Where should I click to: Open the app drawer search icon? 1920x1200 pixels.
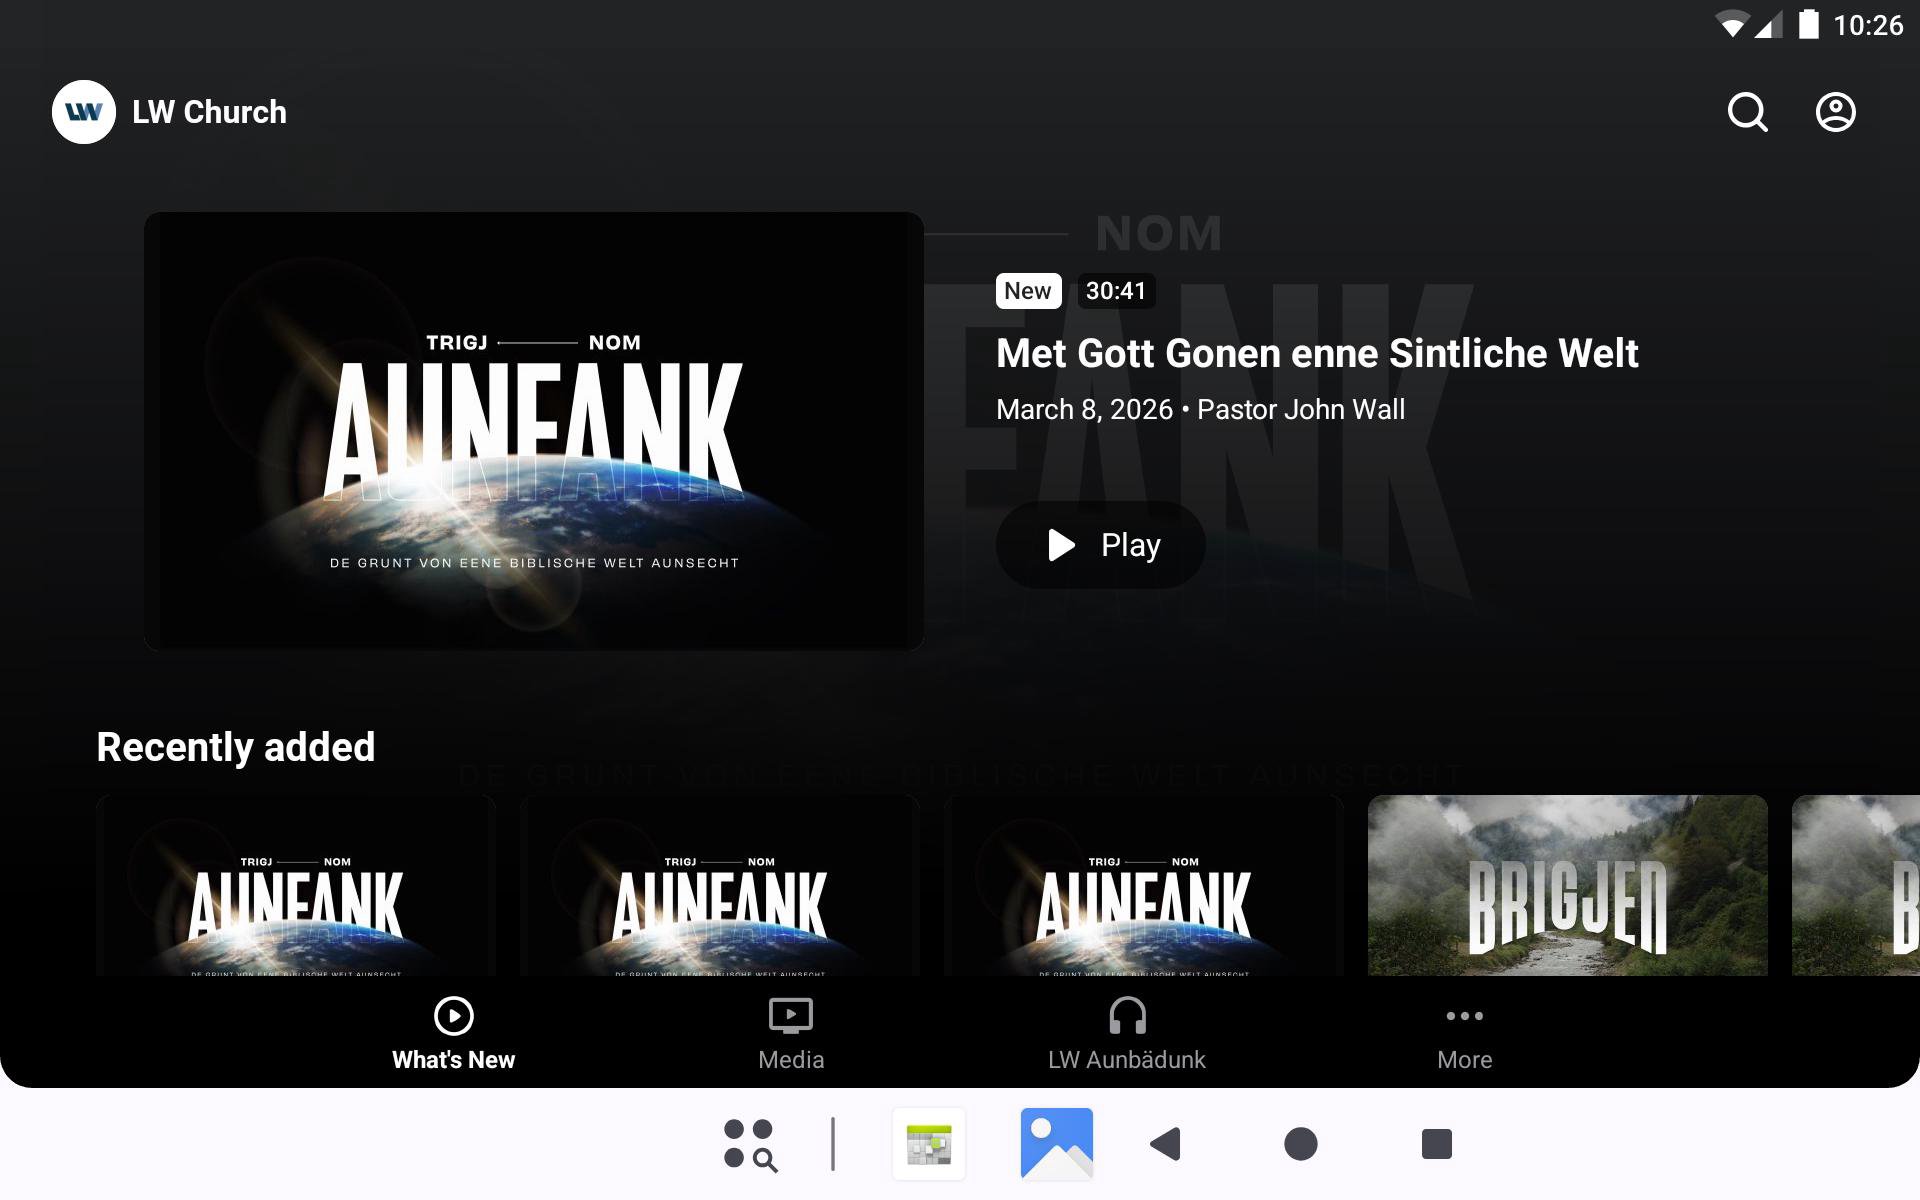(x=750, y=1143)
